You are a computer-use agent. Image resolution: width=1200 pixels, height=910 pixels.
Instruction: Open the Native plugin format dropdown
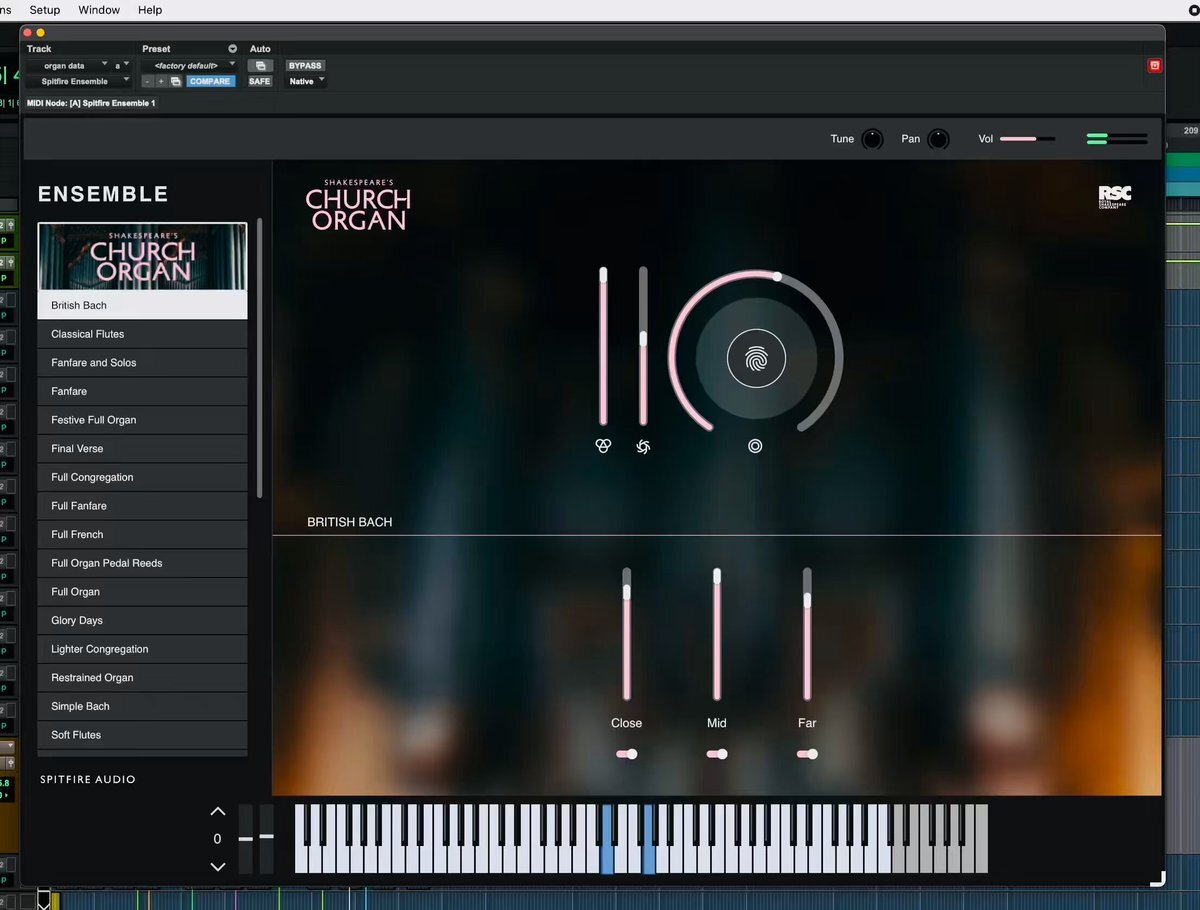pyautogui.click(x=306, y=81)
